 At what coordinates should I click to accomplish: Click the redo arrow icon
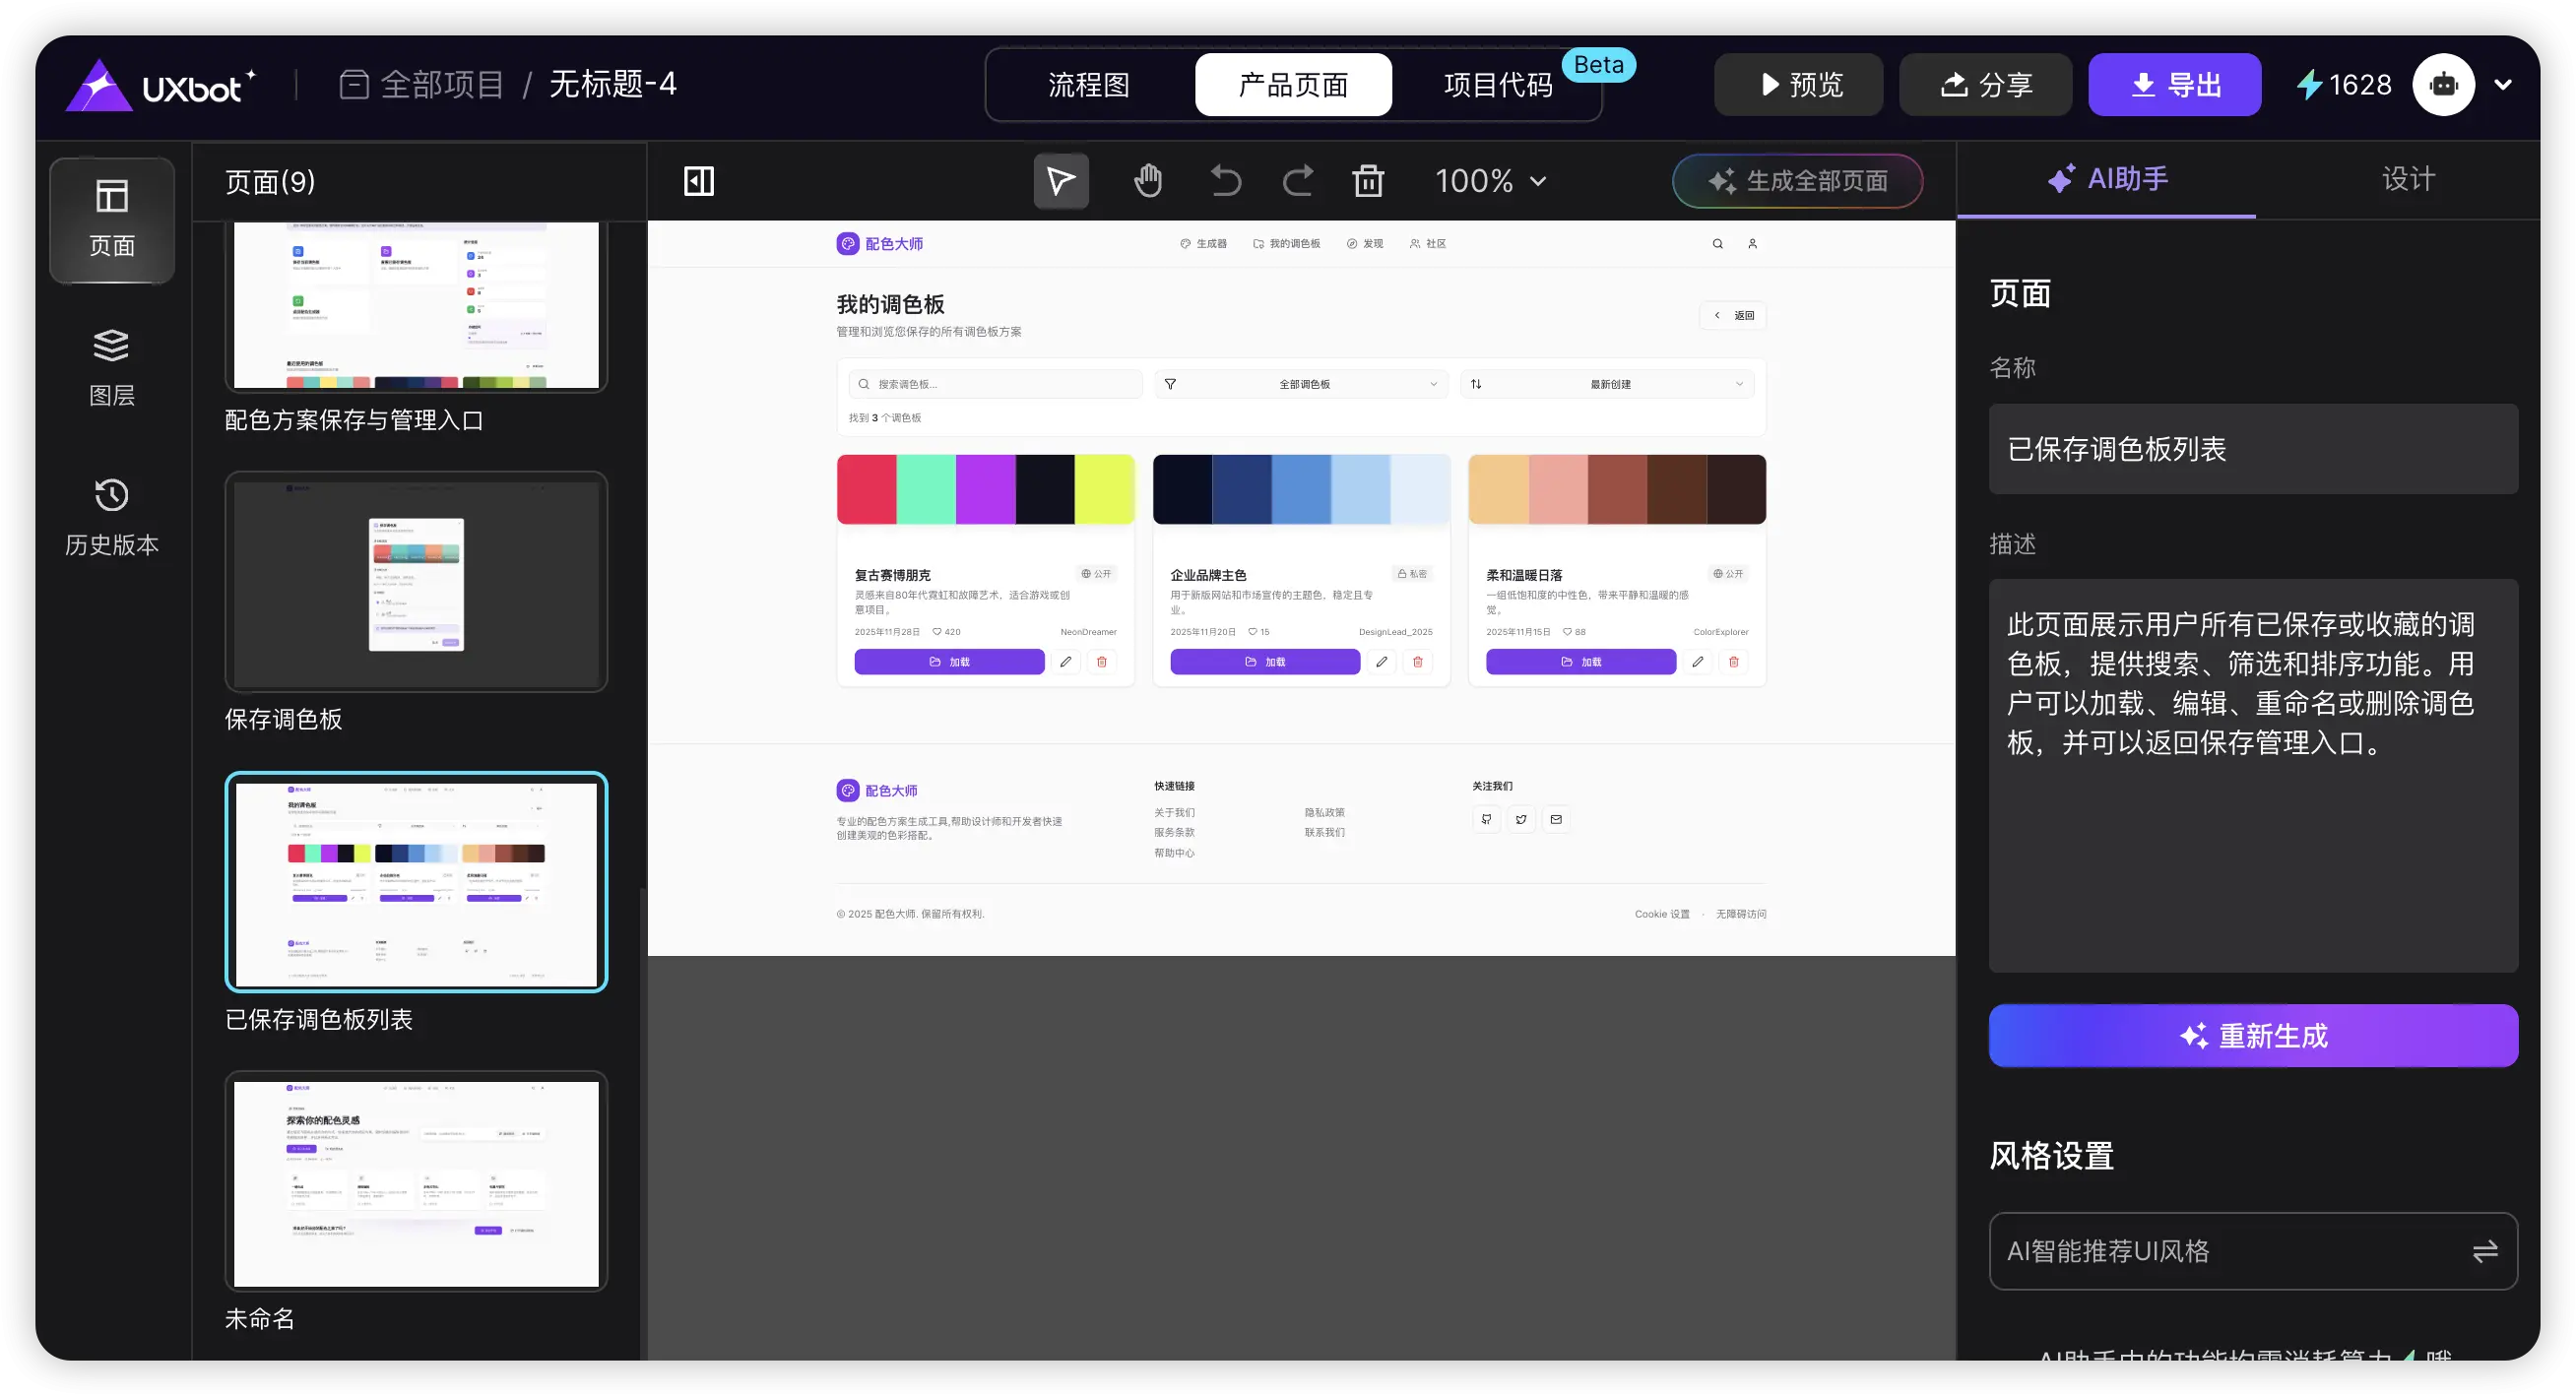(1297, 181)
